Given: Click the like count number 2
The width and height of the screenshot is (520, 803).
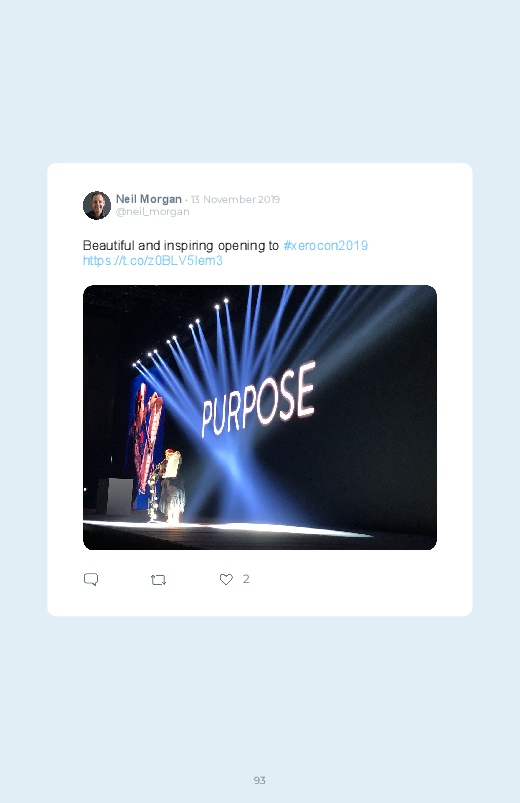Looking at the screenshot, I should tap(246, 579).
